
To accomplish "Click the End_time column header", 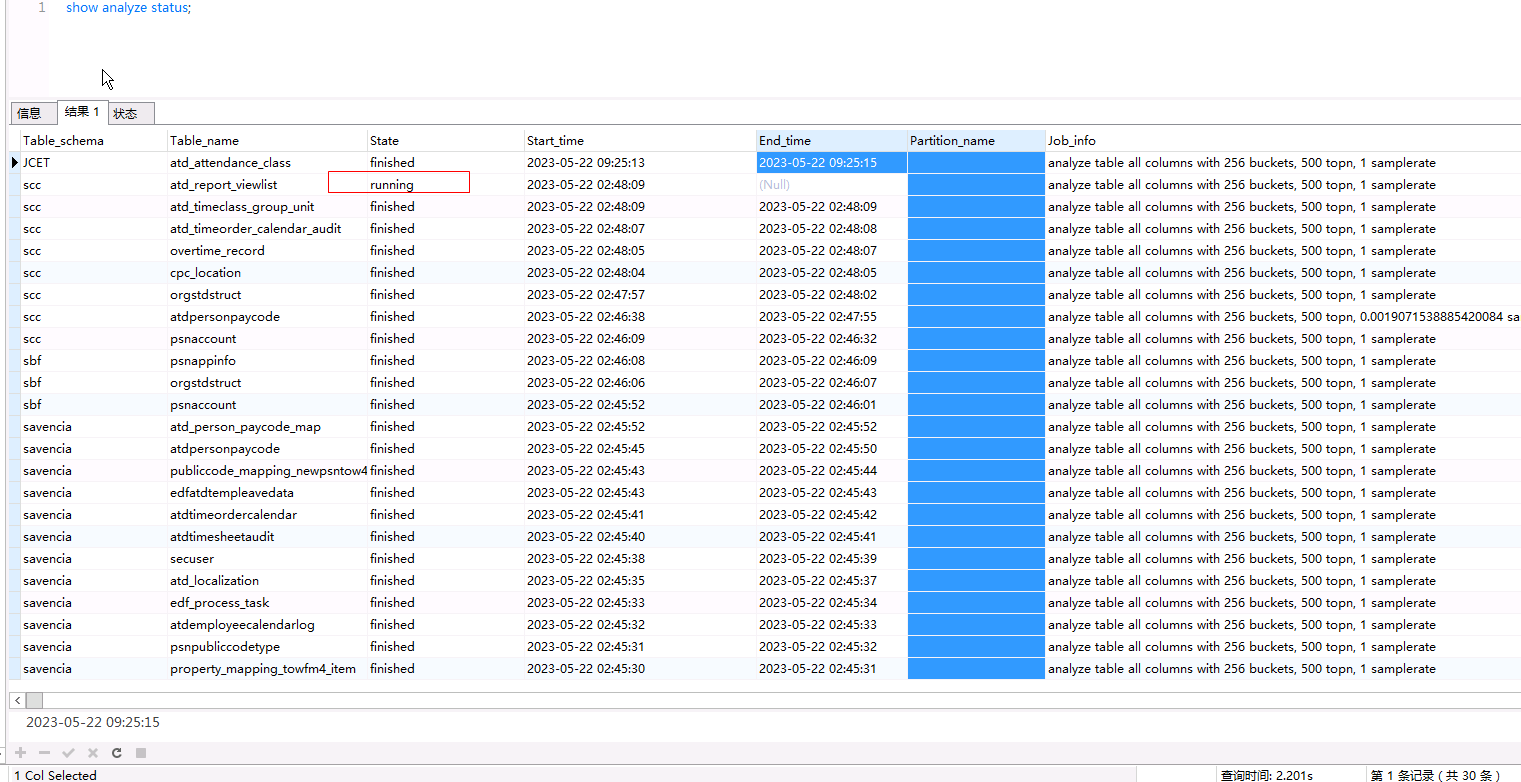I will click(785, 141).
